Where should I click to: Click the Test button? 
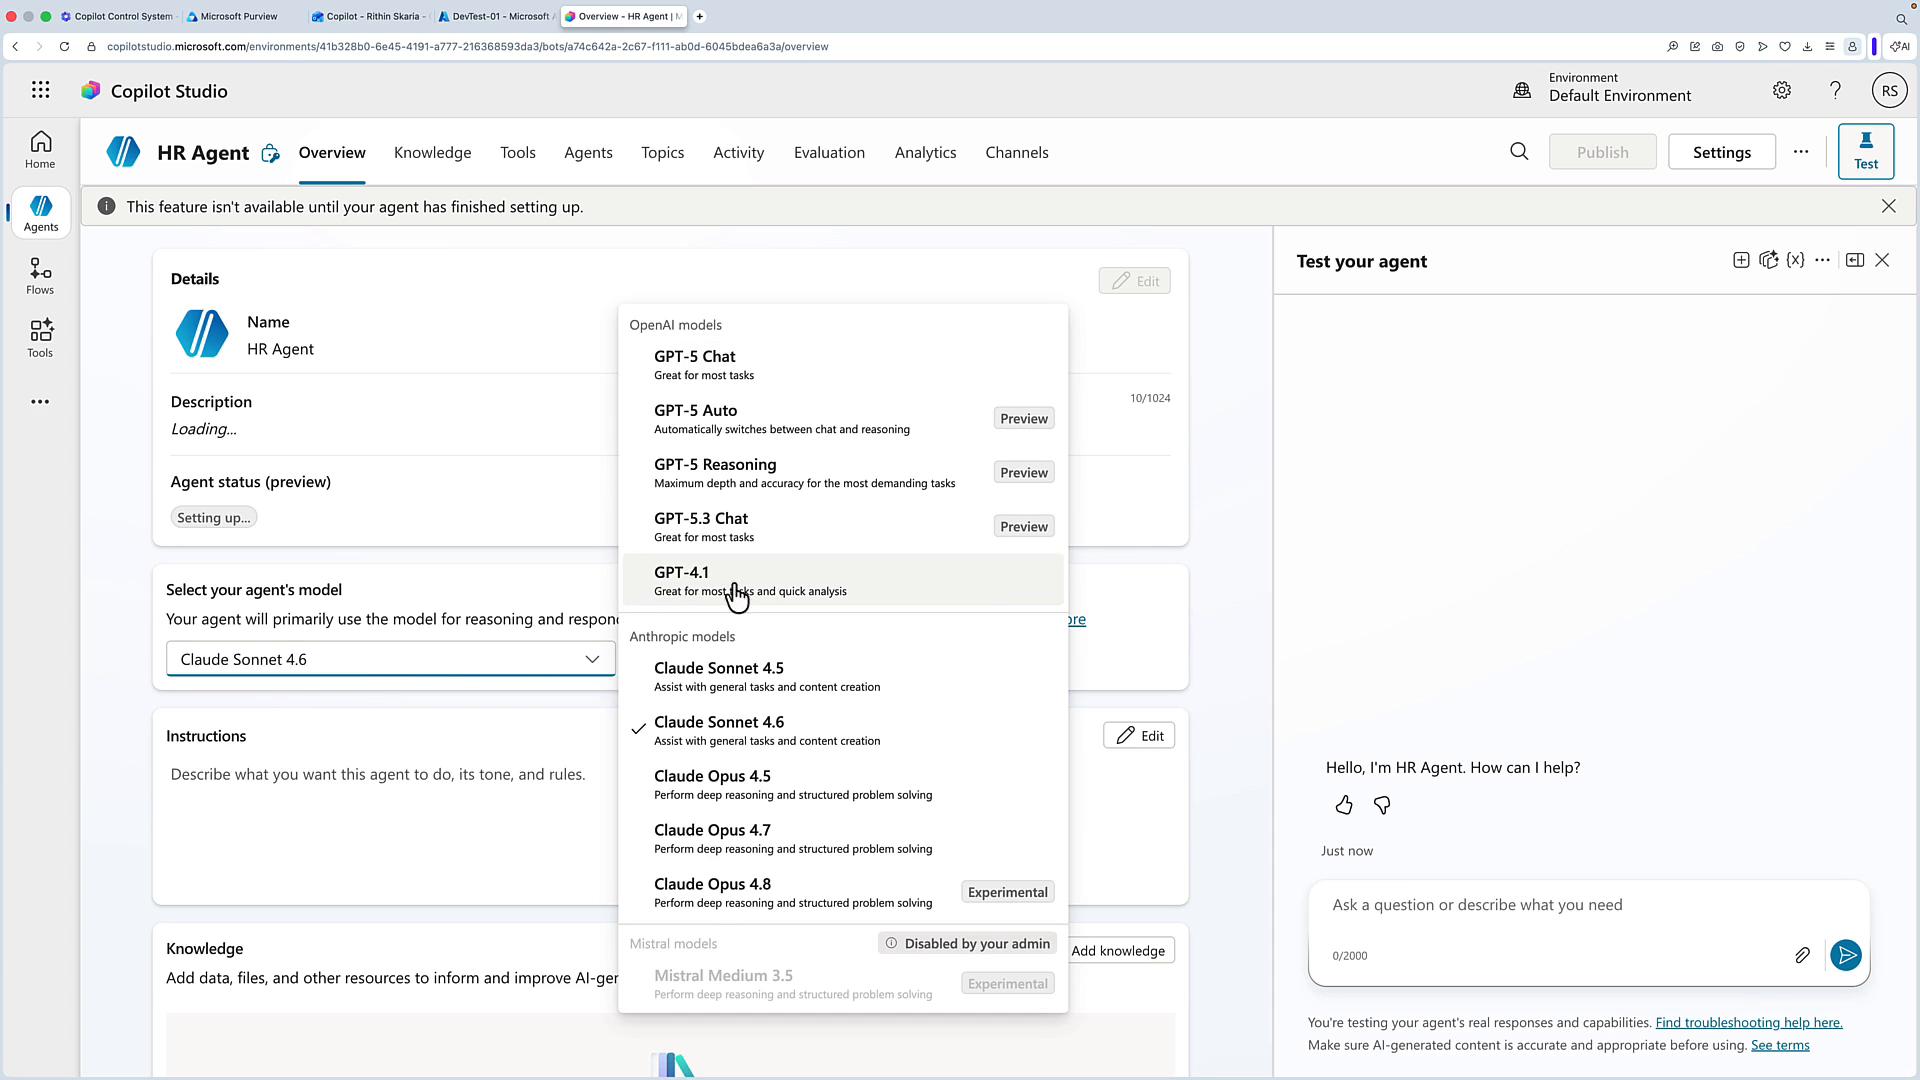[1866, 151]
